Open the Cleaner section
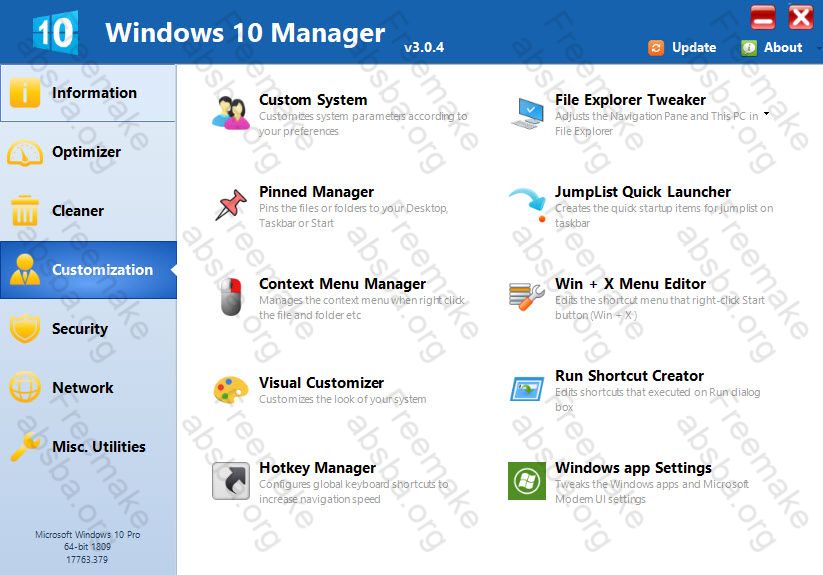Screen dimensions: 823x575 point(88,211)
